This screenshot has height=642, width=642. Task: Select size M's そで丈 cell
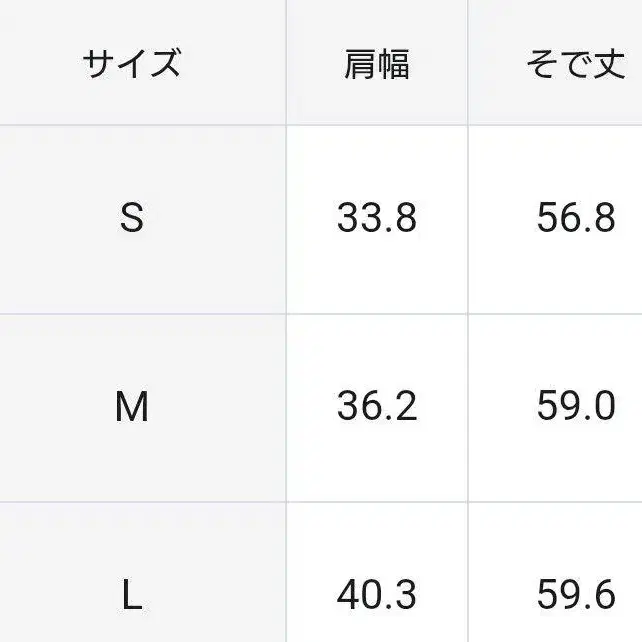coord(575,407)
